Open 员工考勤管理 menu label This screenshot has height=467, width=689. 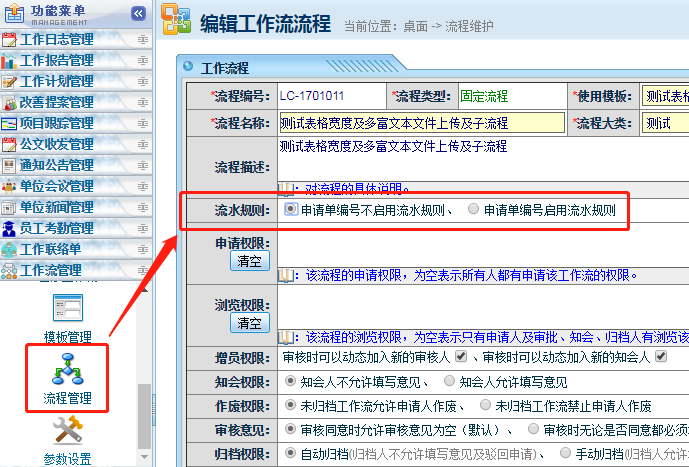57,228
